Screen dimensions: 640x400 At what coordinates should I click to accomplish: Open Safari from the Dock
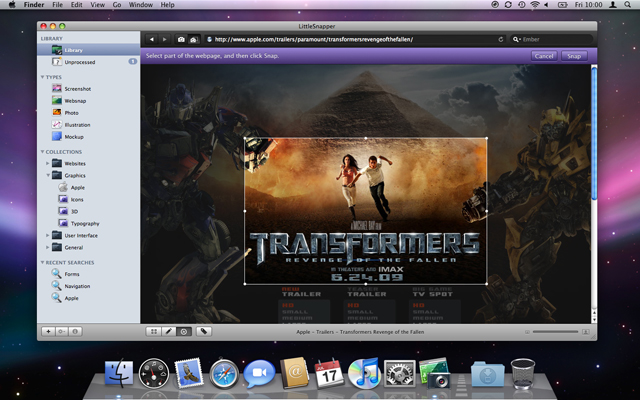pos(224,373)
